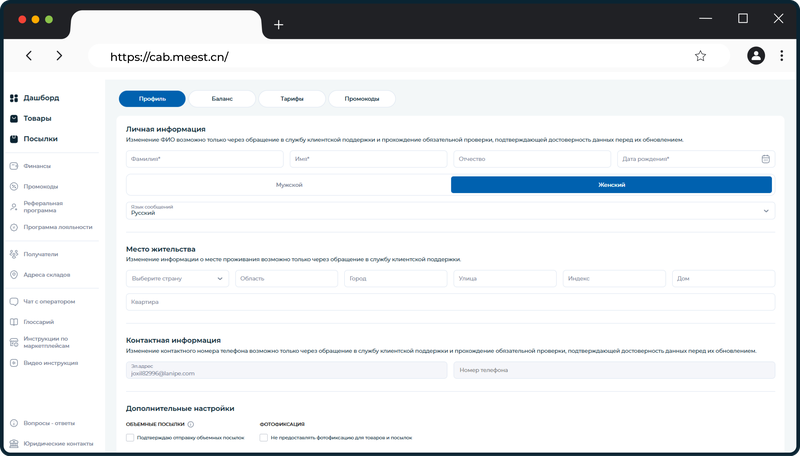
Task: Click the Чат с оператором chat icon
Action: (x=14, y=301)
